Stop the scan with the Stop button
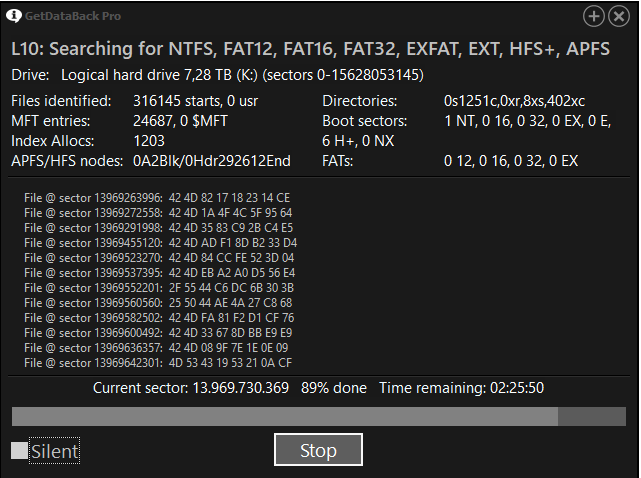Image resolution: width=641 pixels, height=478 pixels. coord(318,450)
